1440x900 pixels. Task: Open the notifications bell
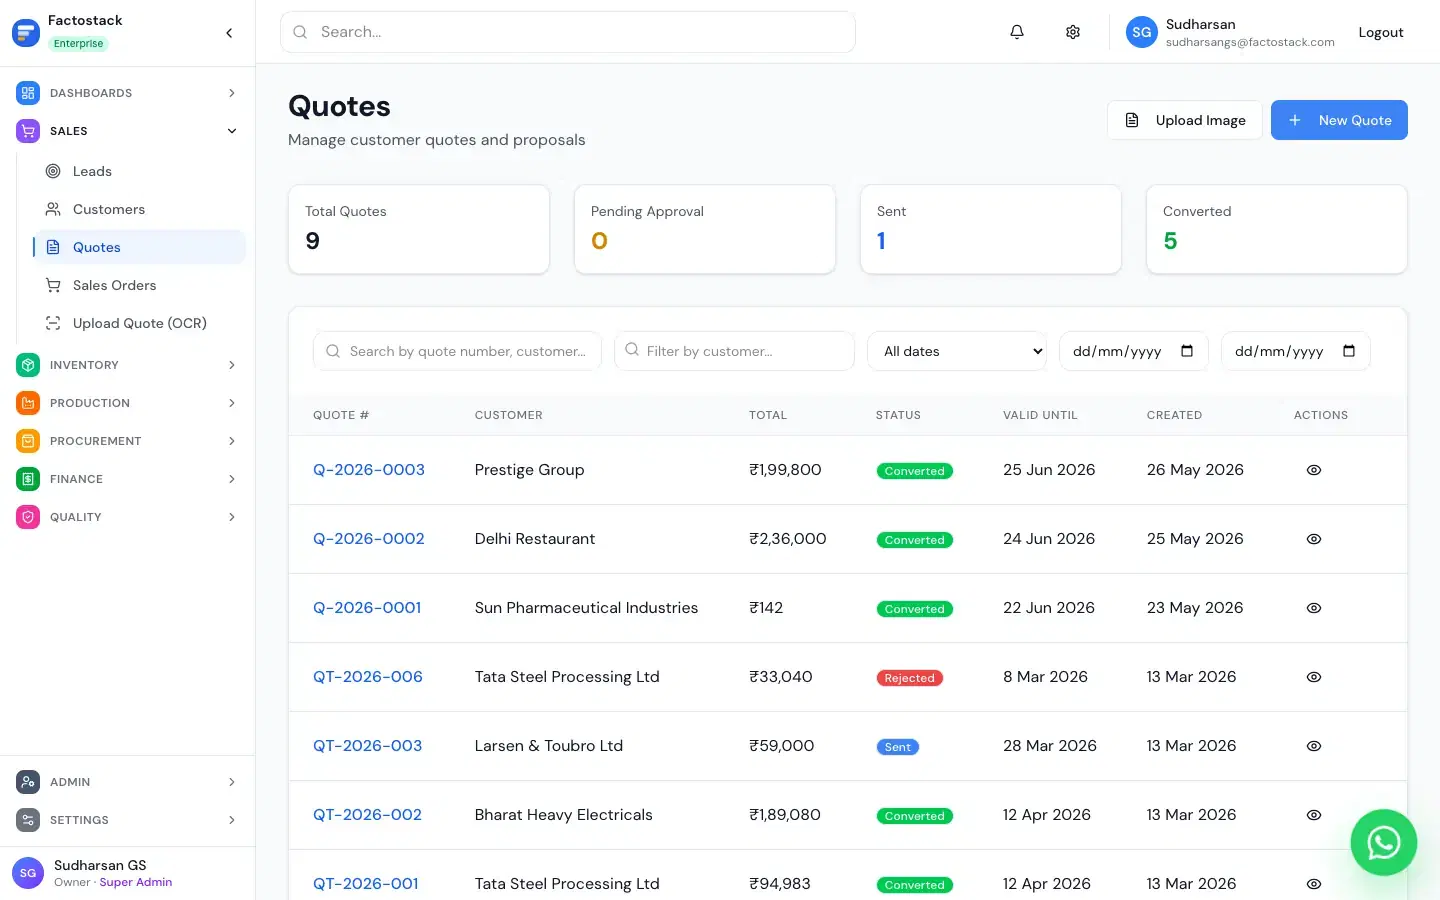(1017, 32)
